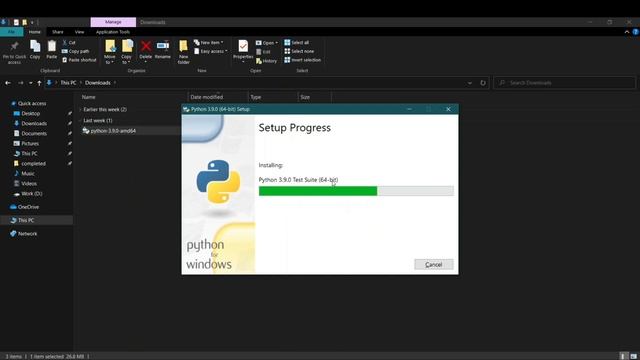
Task: Switch to large icons view in status bar
Action: coord(633,356)
